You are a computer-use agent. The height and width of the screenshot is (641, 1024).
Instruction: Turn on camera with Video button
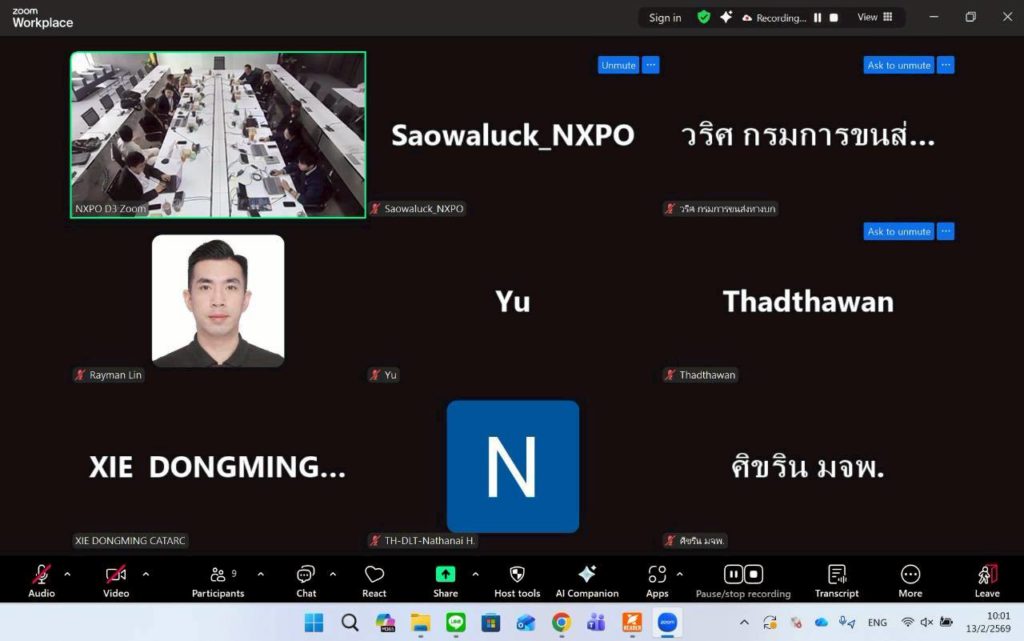[116, 579]
